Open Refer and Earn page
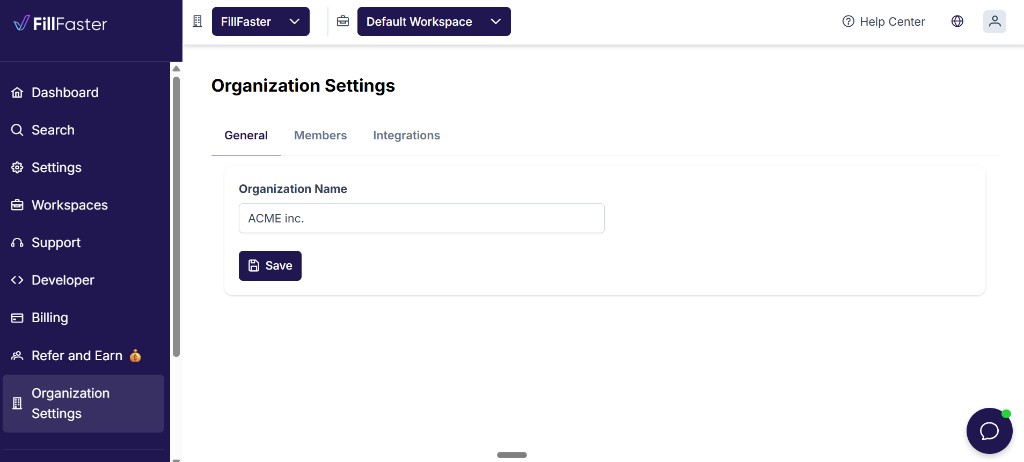 coord(84,355)
